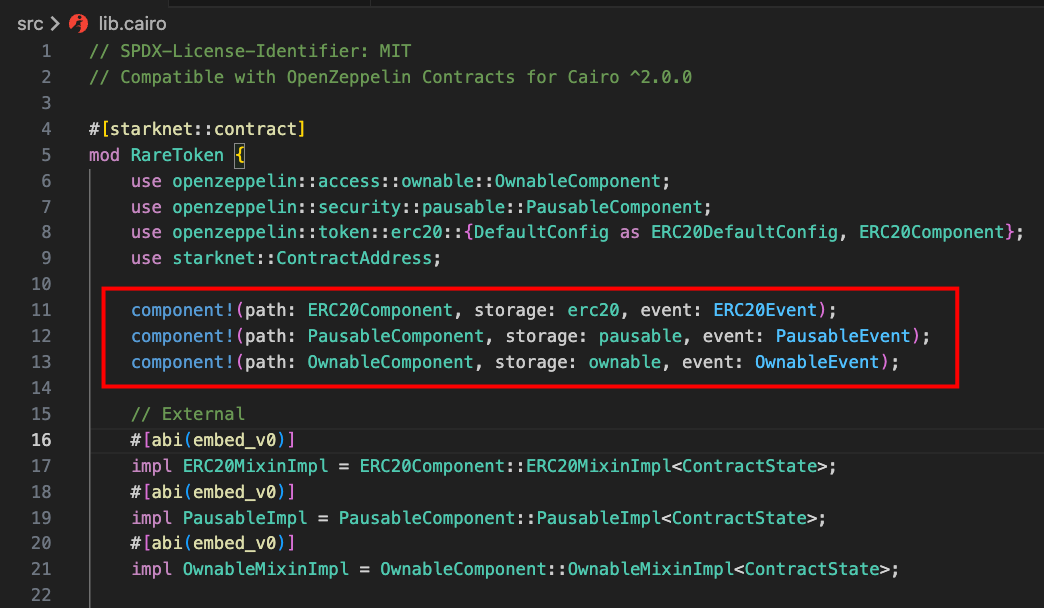Click OwnableComponent in the line 6 import
The image size is (1044, 608).
click(578, 181)
